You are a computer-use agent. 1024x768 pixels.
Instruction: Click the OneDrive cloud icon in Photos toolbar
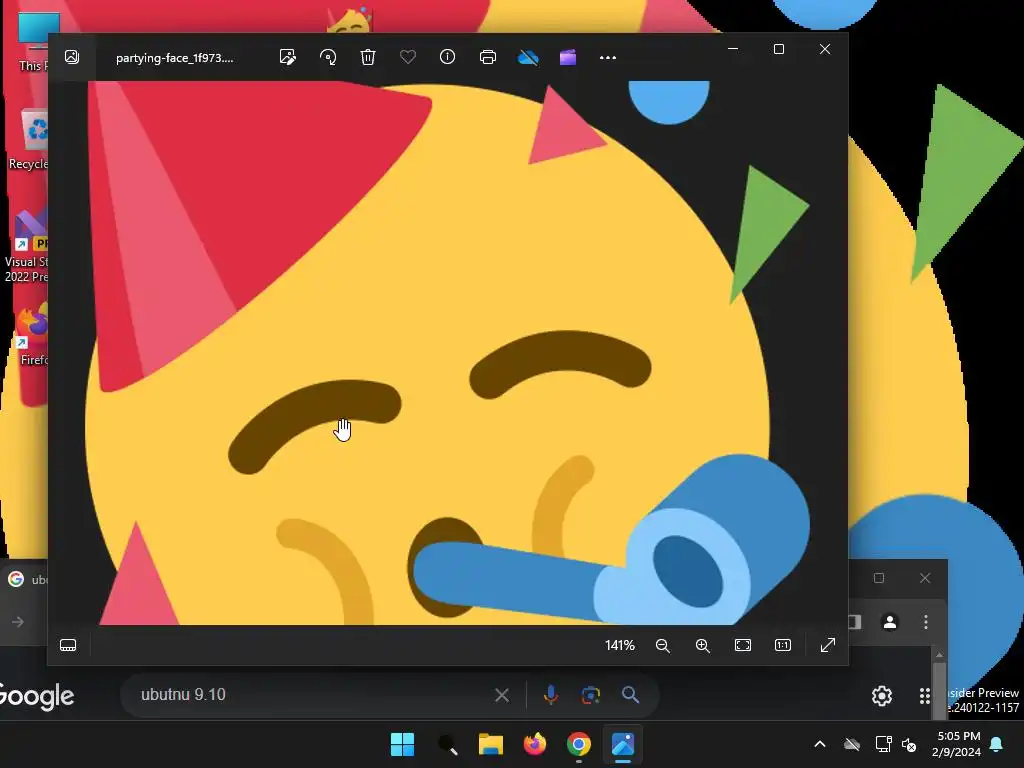coord(528,58)
